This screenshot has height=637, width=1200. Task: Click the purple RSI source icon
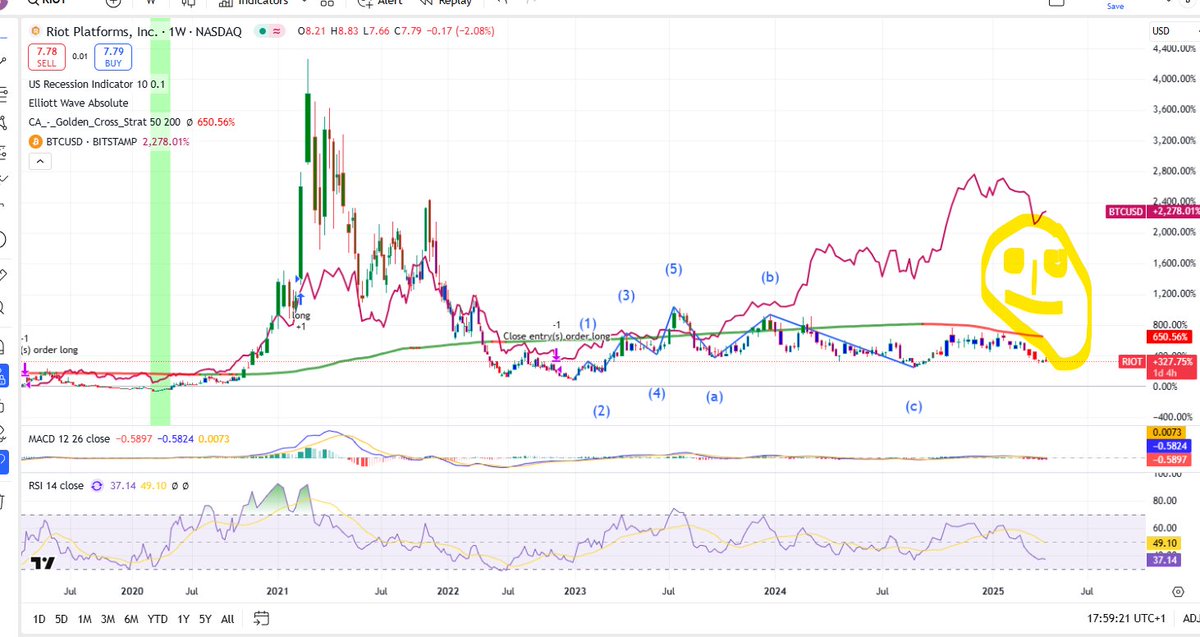pyautogui.click(x=97, y=485)
